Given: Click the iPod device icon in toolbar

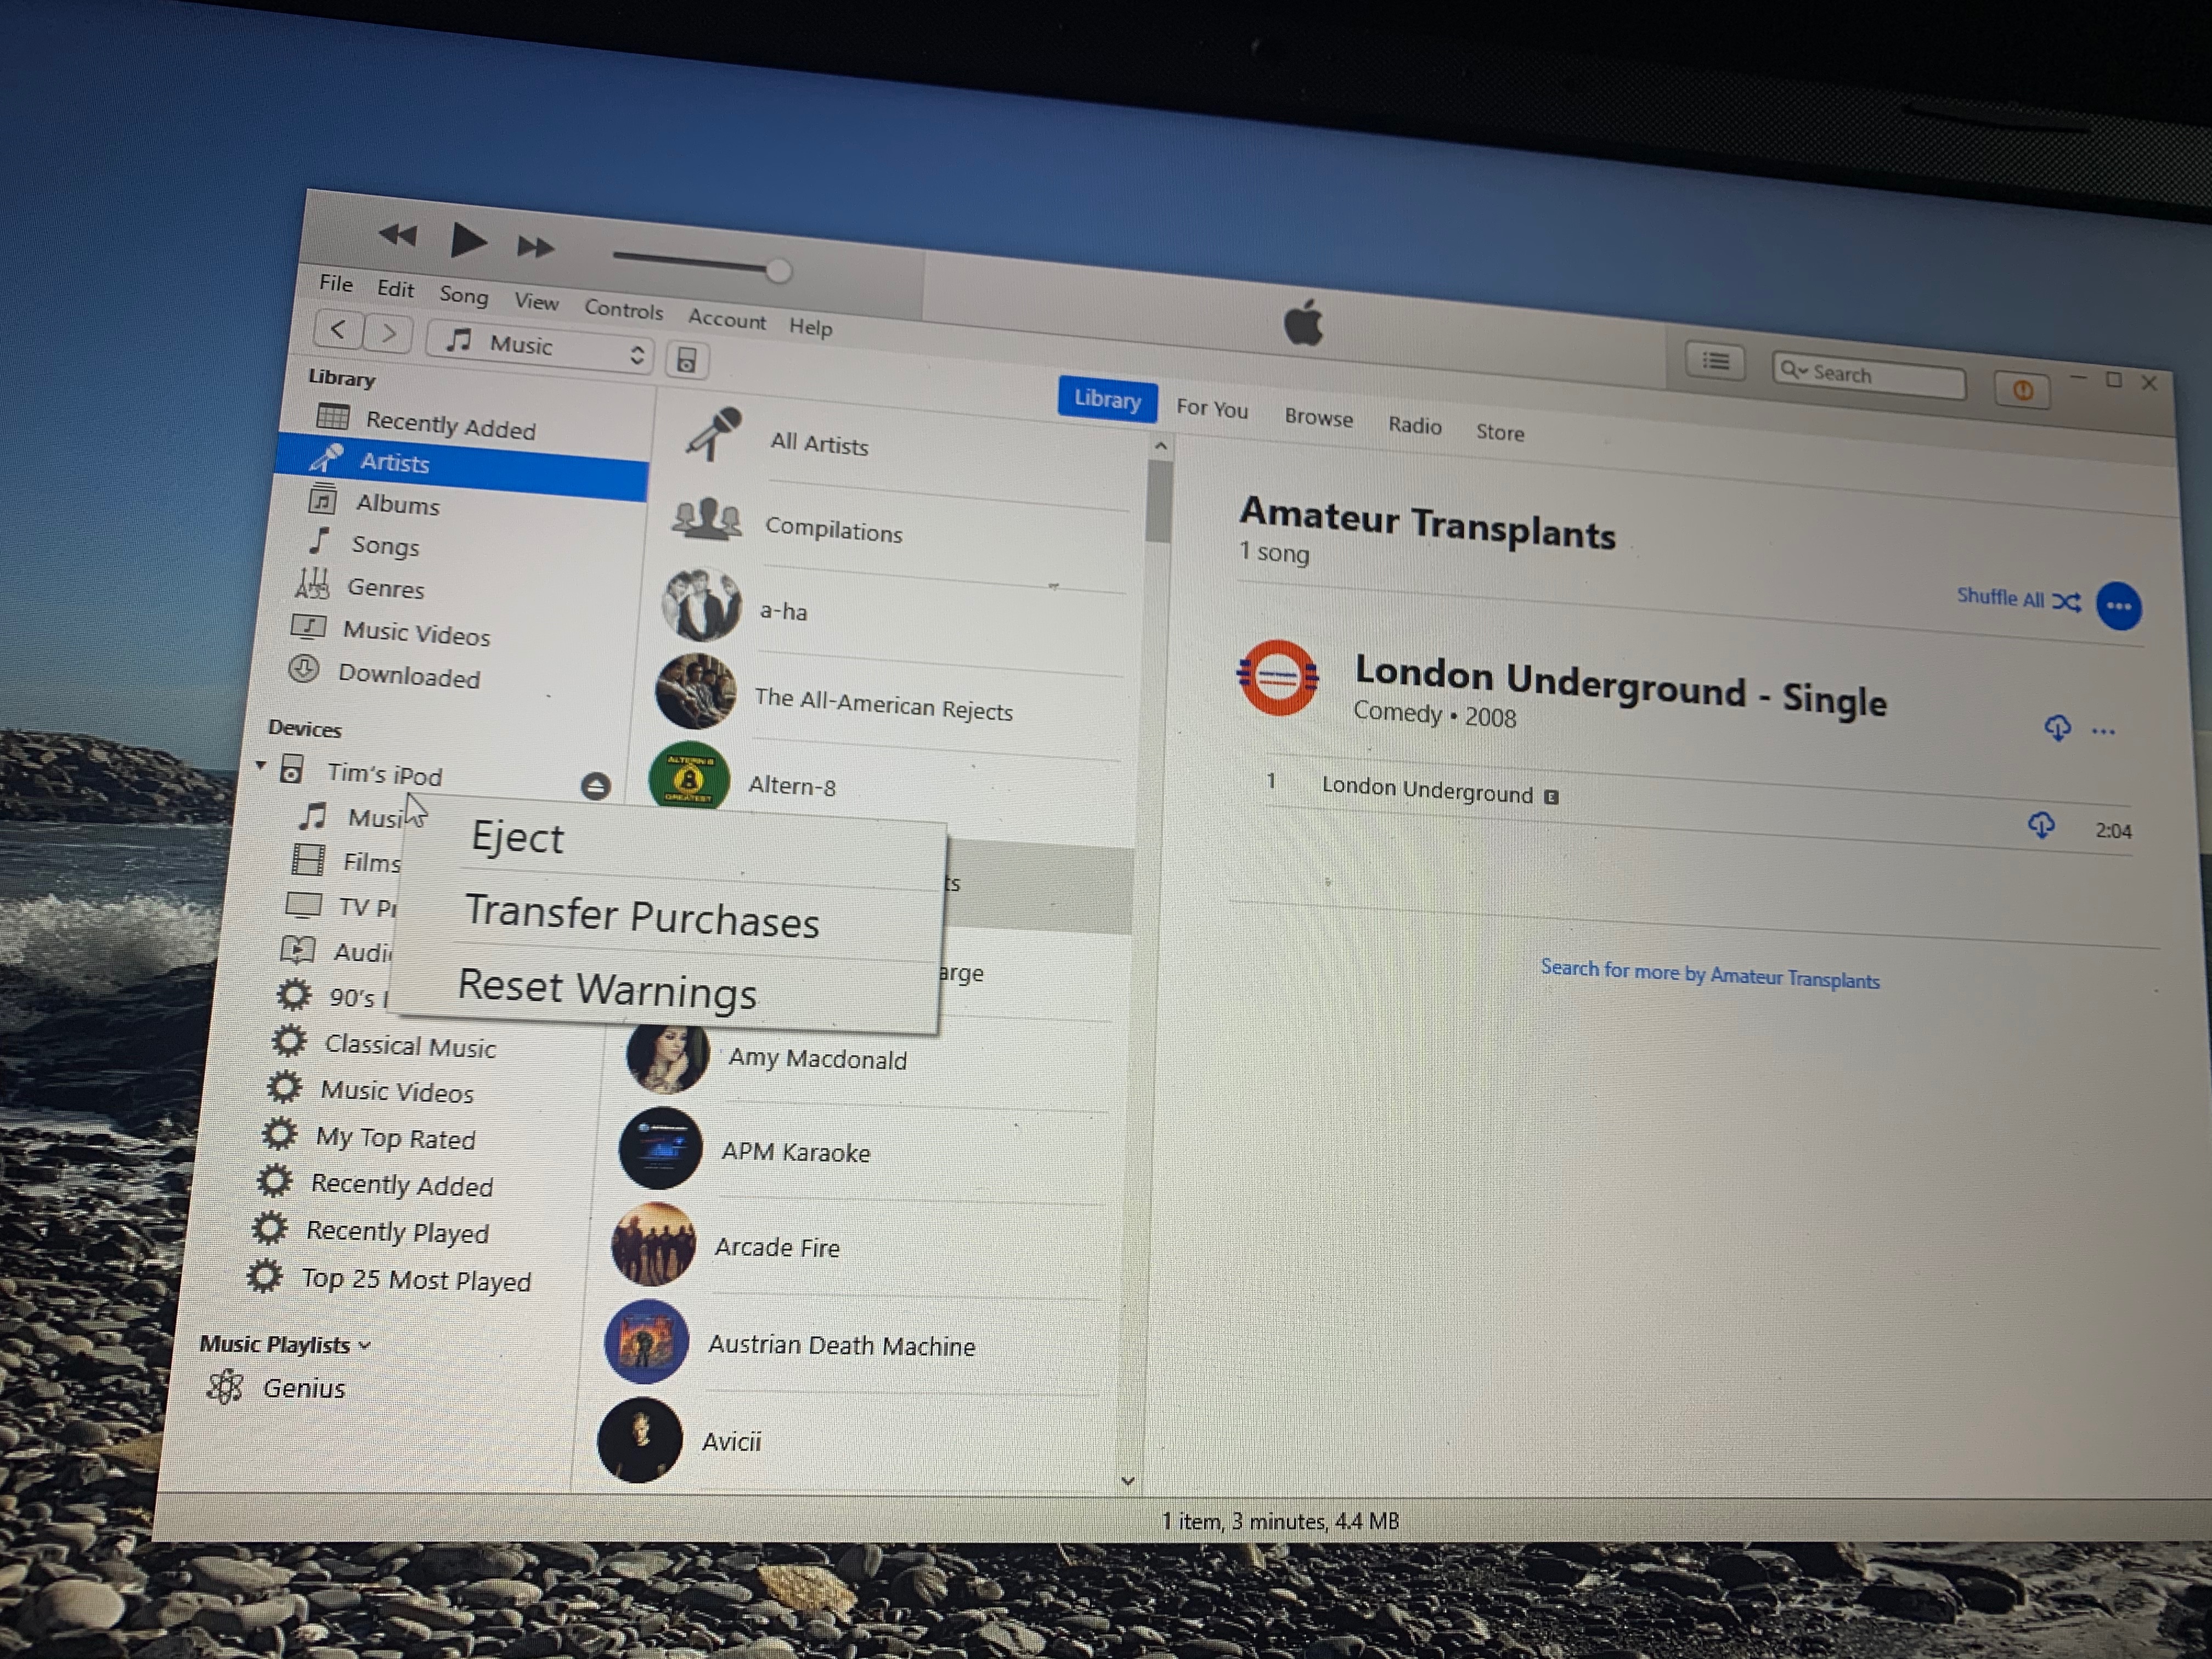Looking at the screenshot, I should click(x=687, y=360).
